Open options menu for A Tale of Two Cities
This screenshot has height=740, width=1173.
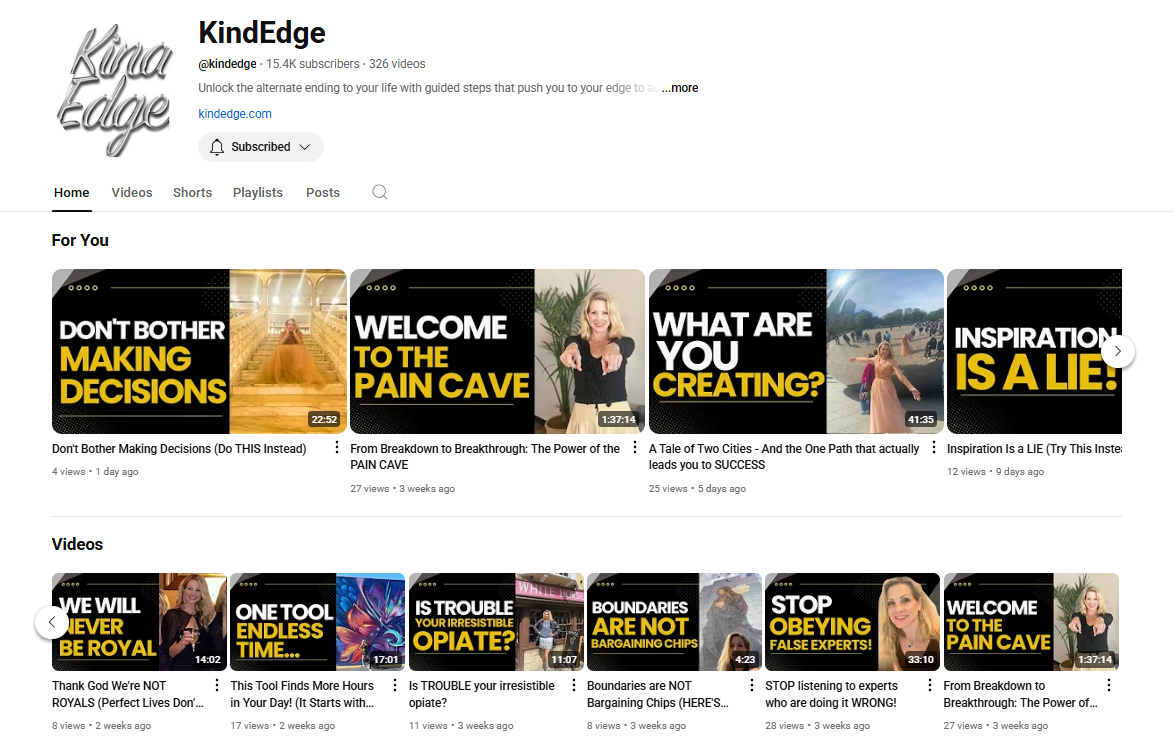934,447
